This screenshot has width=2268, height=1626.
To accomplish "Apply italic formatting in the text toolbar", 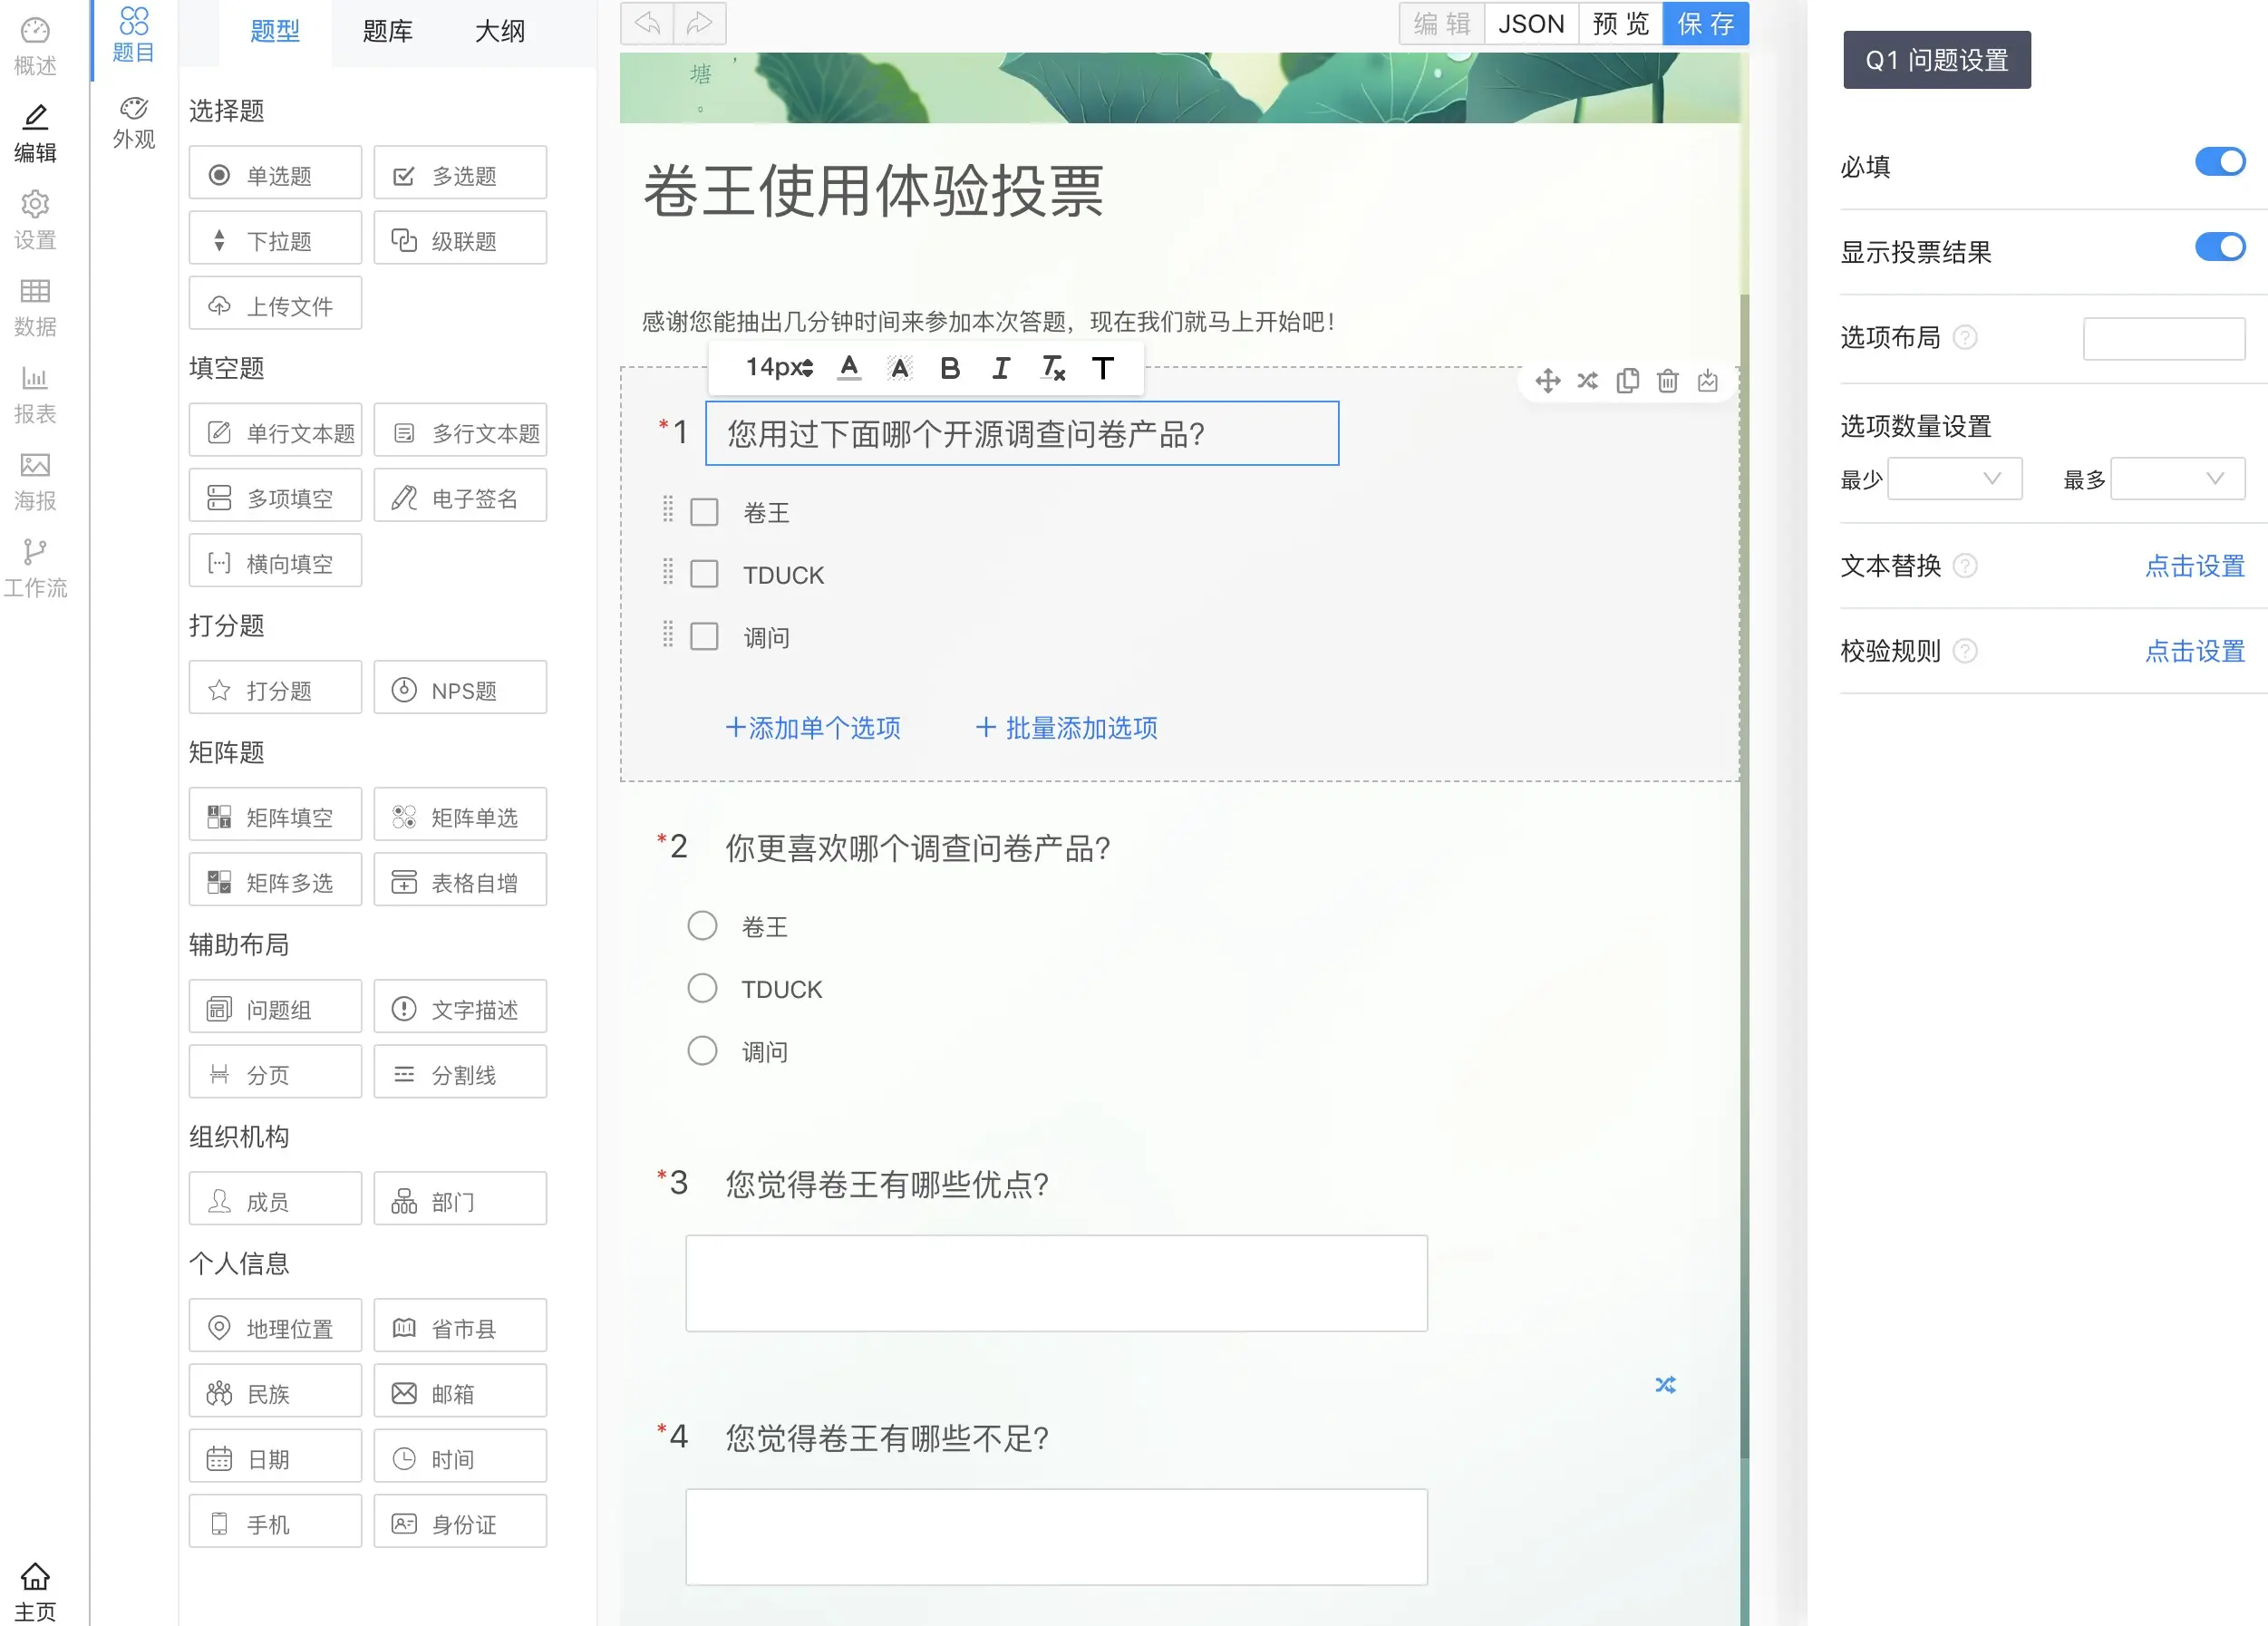I will pos(1001,368).
